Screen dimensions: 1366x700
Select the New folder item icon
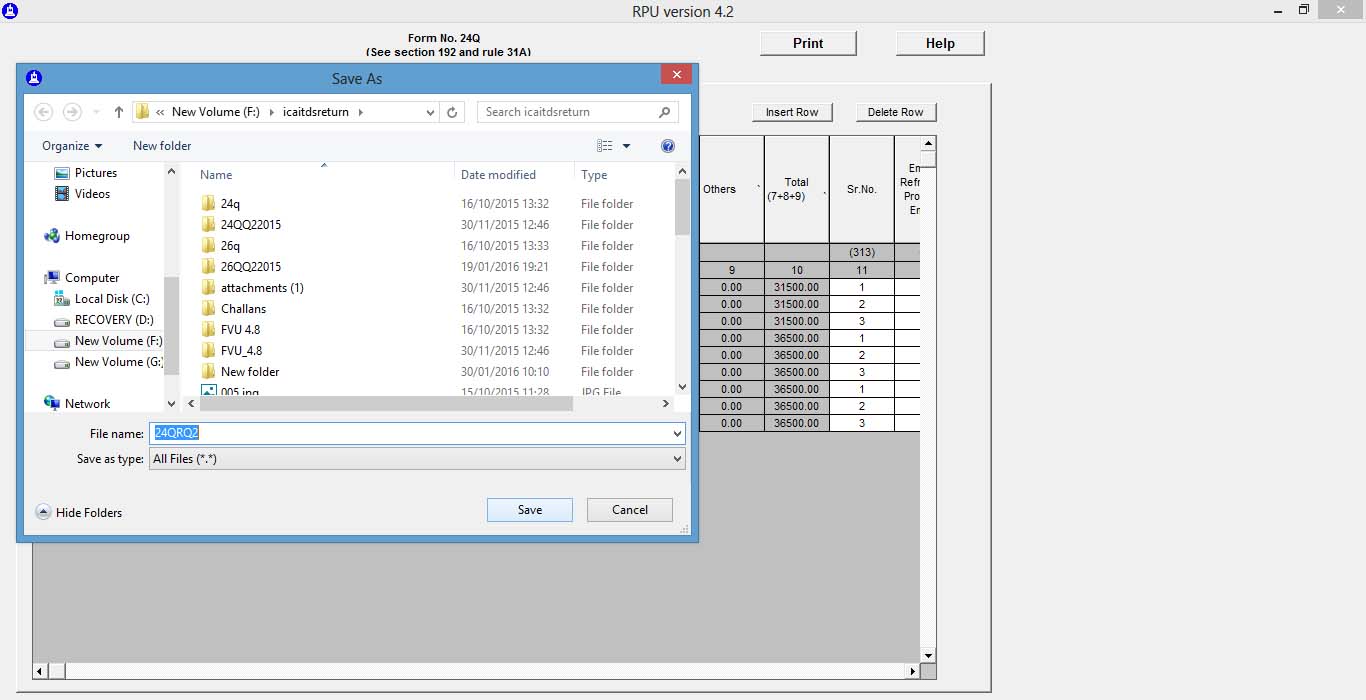pyautogui.click(x=208, y=372)
